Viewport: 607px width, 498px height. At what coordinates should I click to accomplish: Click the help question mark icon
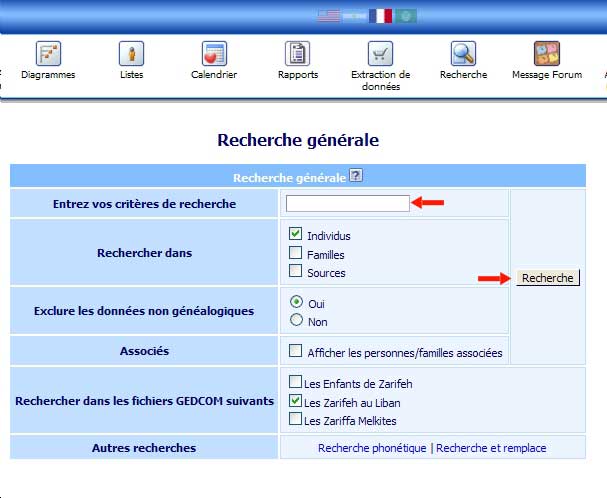coord(356,176)
